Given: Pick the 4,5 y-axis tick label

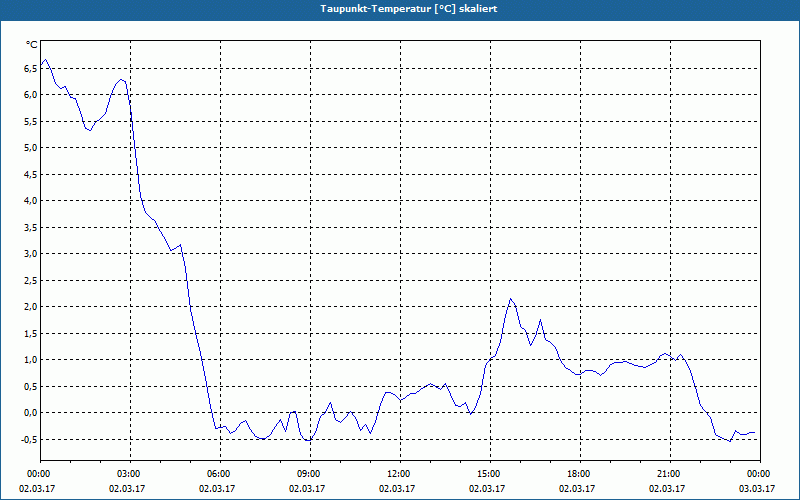Looking at the screenshot, I should pos(30,174).
